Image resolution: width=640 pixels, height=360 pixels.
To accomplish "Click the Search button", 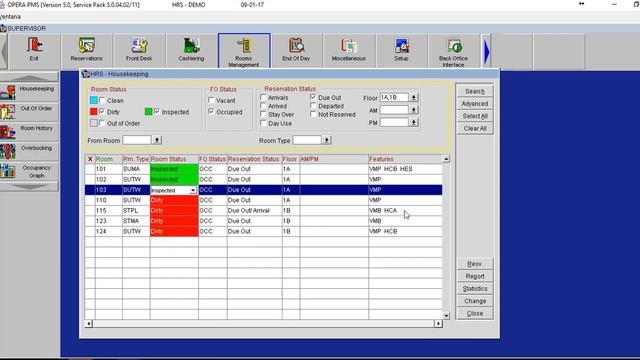I will coord(475,91).
